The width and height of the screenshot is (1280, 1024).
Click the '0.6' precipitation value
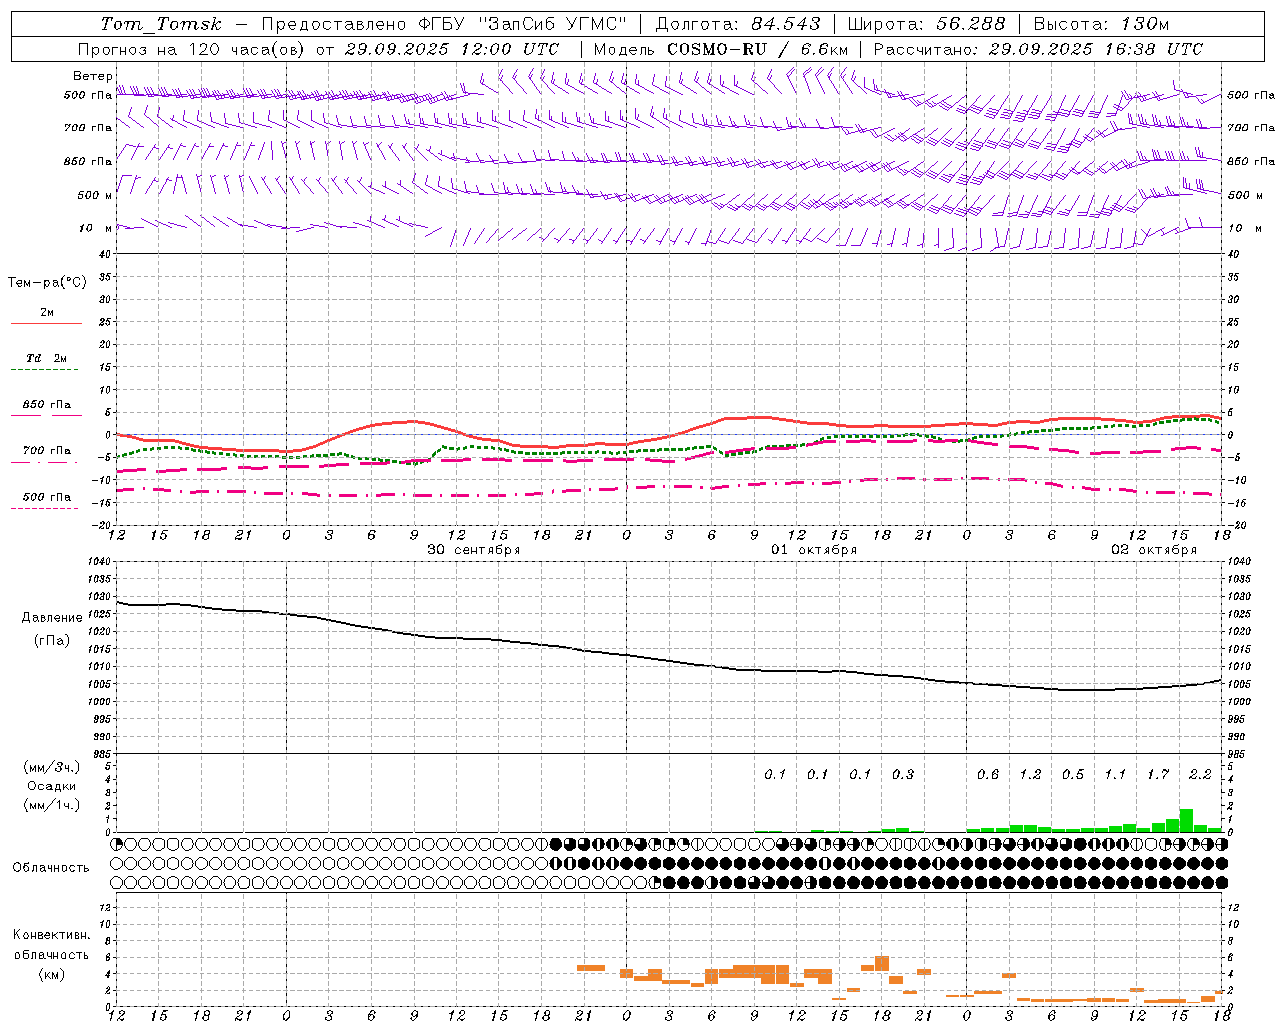pyautogui.click(x=988, y=774)
